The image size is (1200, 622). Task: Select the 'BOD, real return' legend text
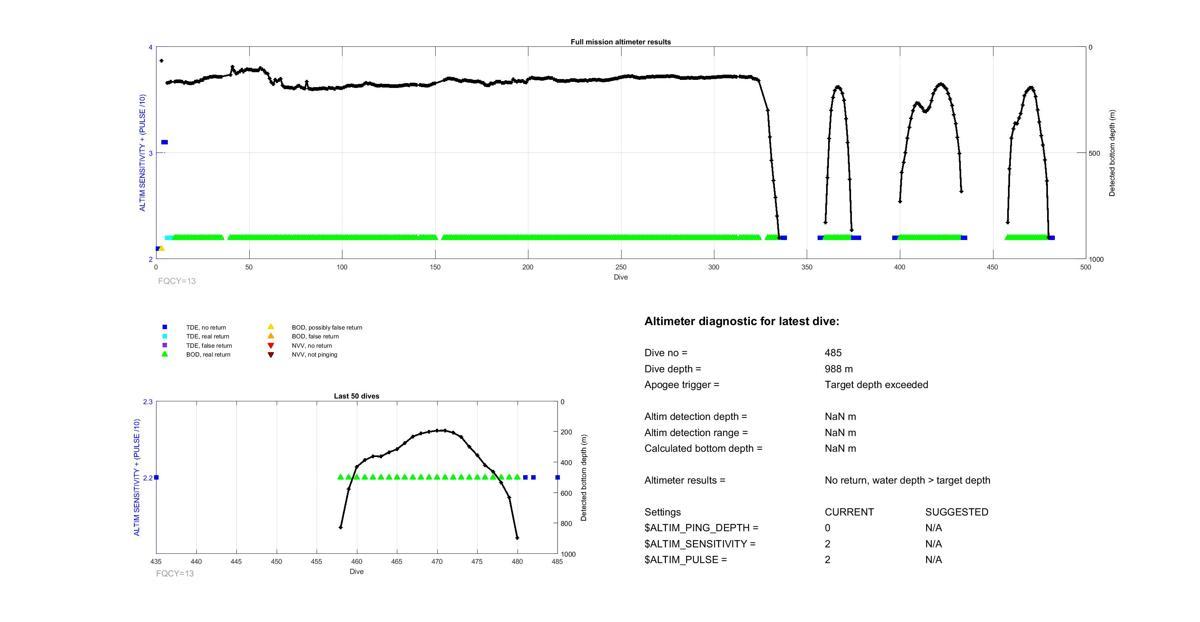coord(208,355)
